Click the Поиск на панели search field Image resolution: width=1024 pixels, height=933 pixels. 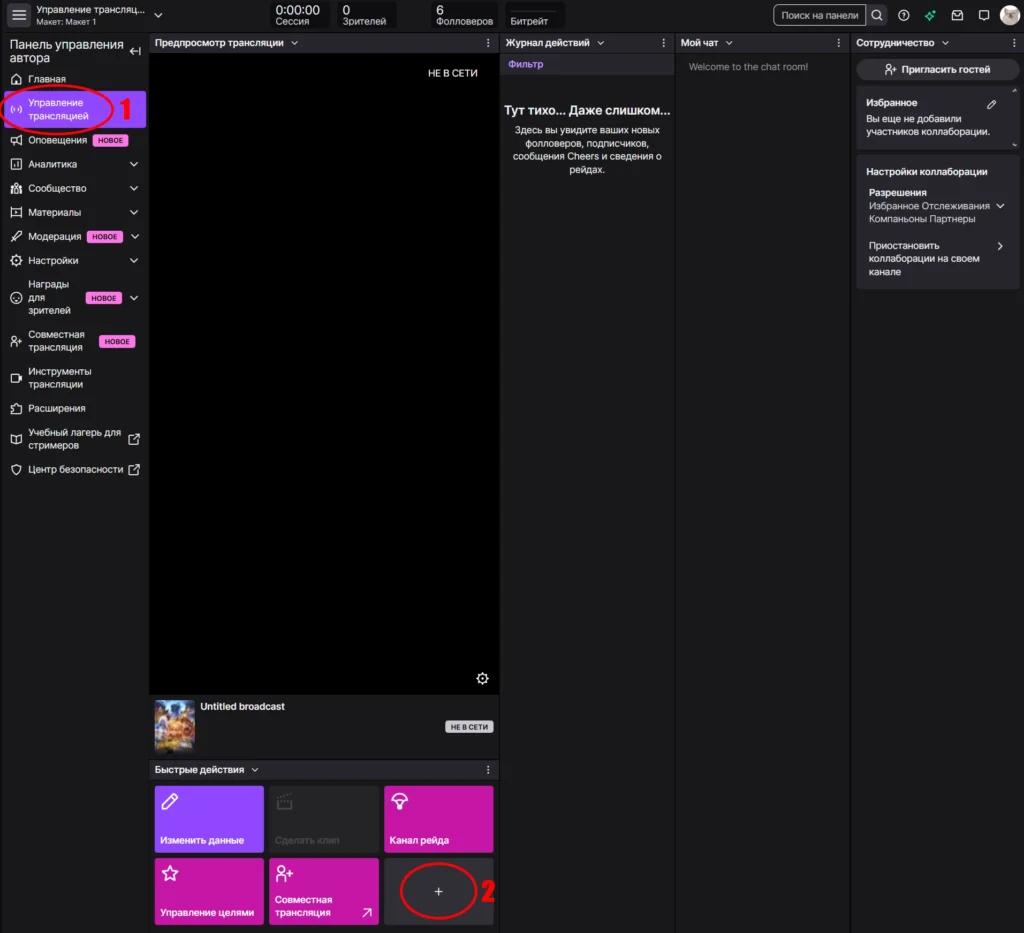point(819,15)
